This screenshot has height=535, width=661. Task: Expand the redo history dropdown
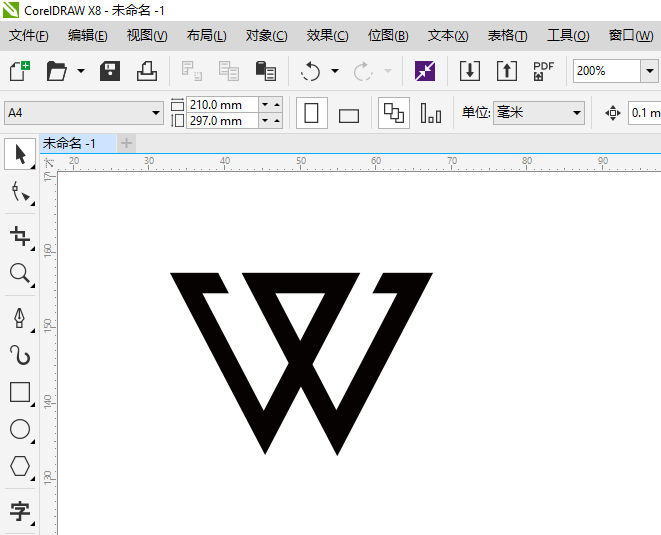pos(388,71)
